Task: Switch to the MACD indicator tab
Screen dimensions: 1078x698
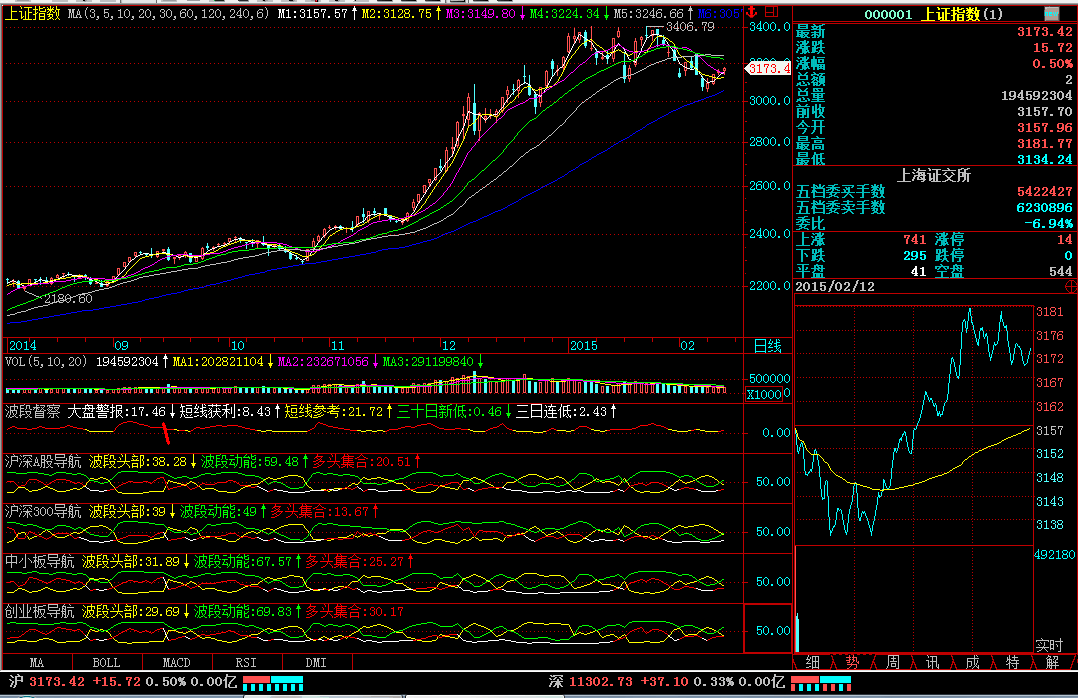Action: [177, 662]
